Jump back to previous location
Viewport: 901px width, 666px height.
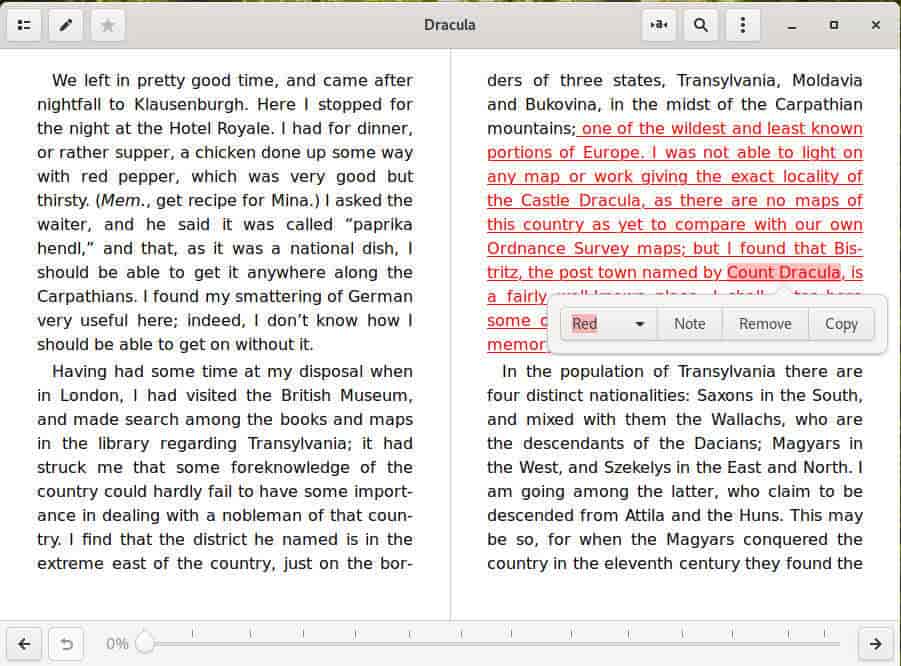[67, 644]
